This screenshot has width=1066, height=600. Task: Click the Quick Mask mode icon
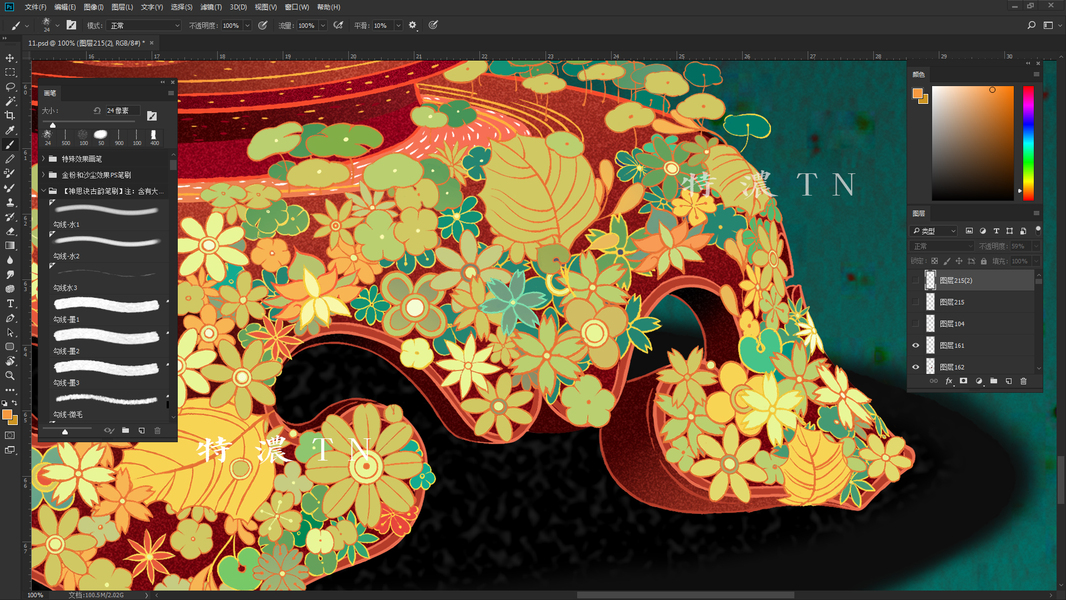pyautogui.click(x=10, y=435)
